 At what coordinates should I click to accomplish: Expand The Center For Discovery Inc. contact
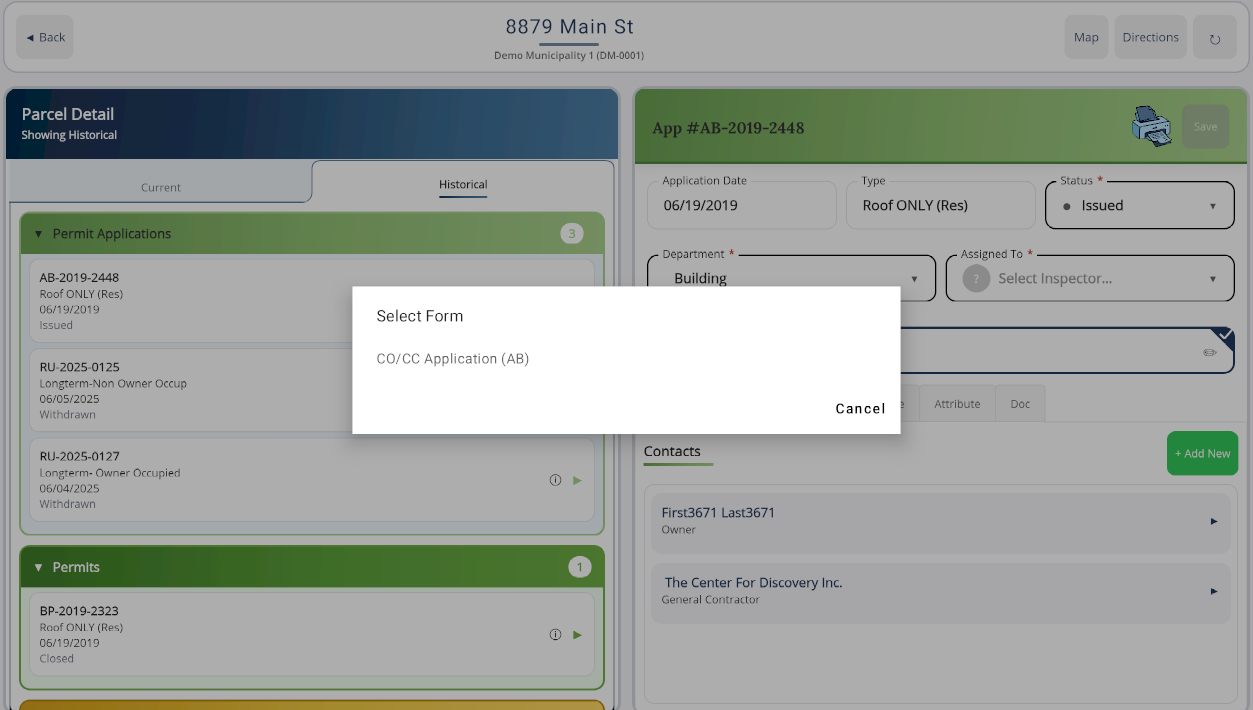point(940,590)
